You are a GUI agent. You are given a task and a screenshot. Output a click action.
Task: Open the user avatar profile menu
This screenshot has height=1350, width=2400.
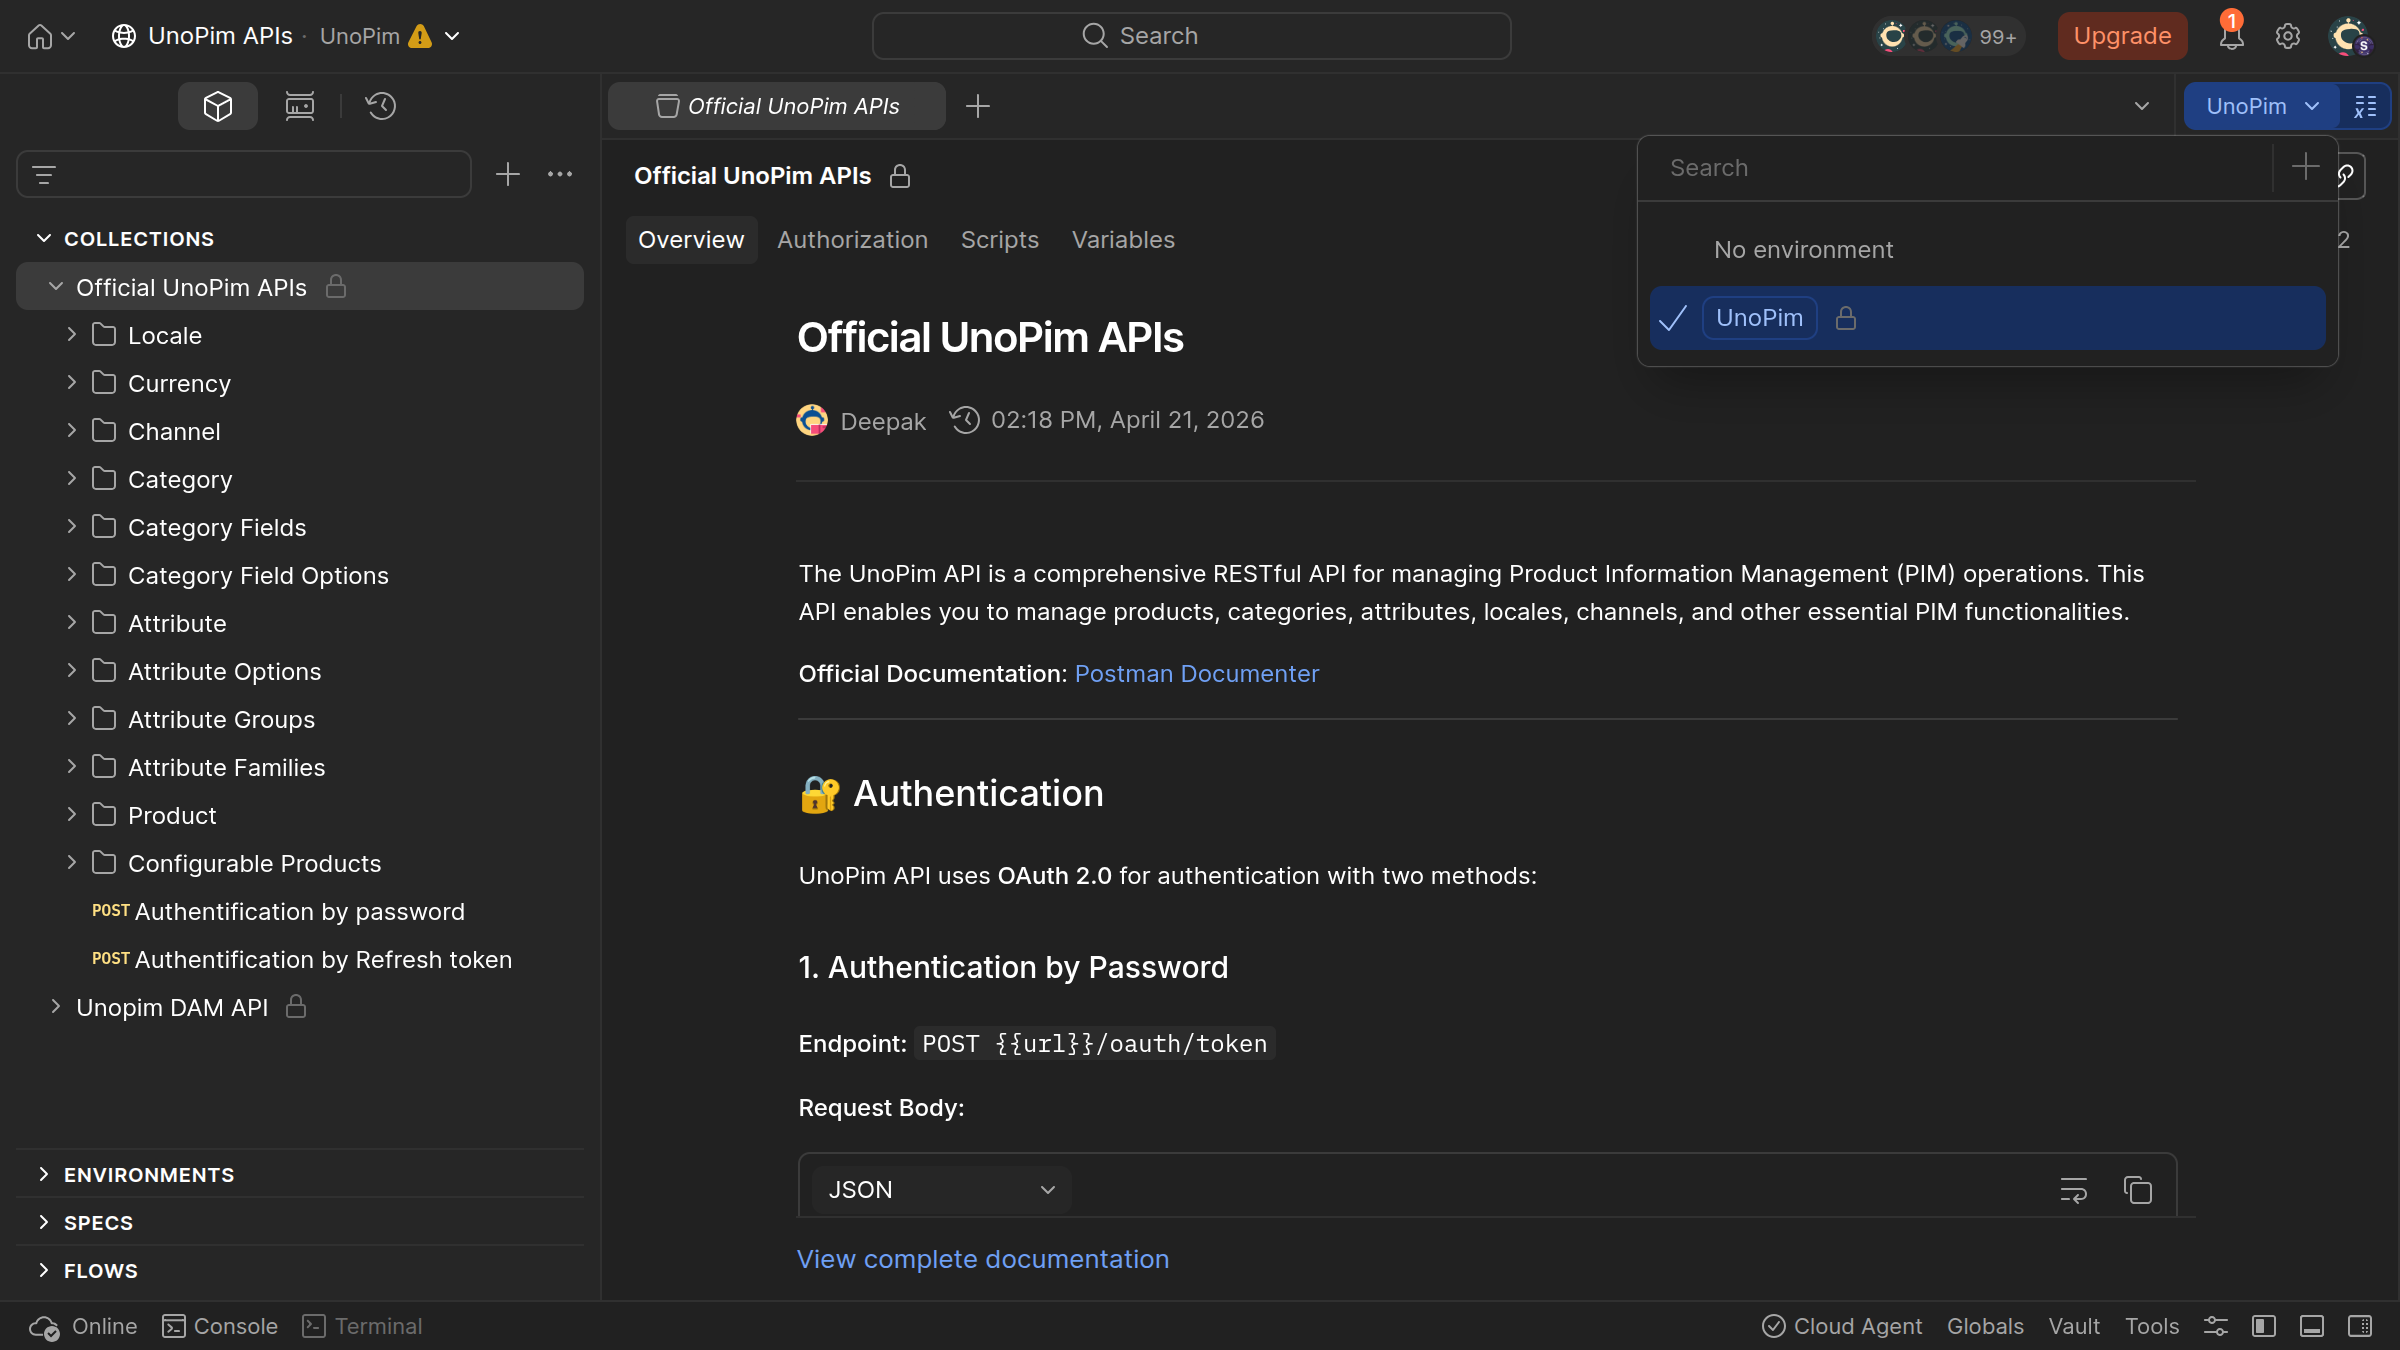pyautogui.click(x=2349, y=36)
